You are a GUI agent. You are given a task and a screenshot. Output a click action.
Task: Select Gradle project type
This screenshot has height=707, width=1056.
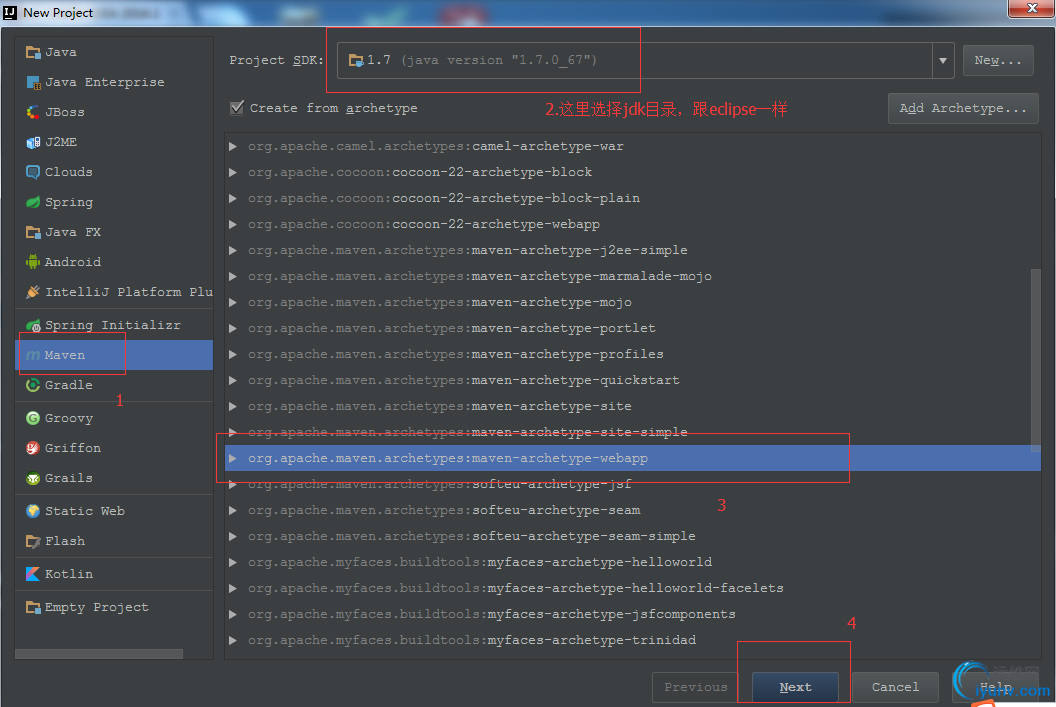tap(114, 385)
